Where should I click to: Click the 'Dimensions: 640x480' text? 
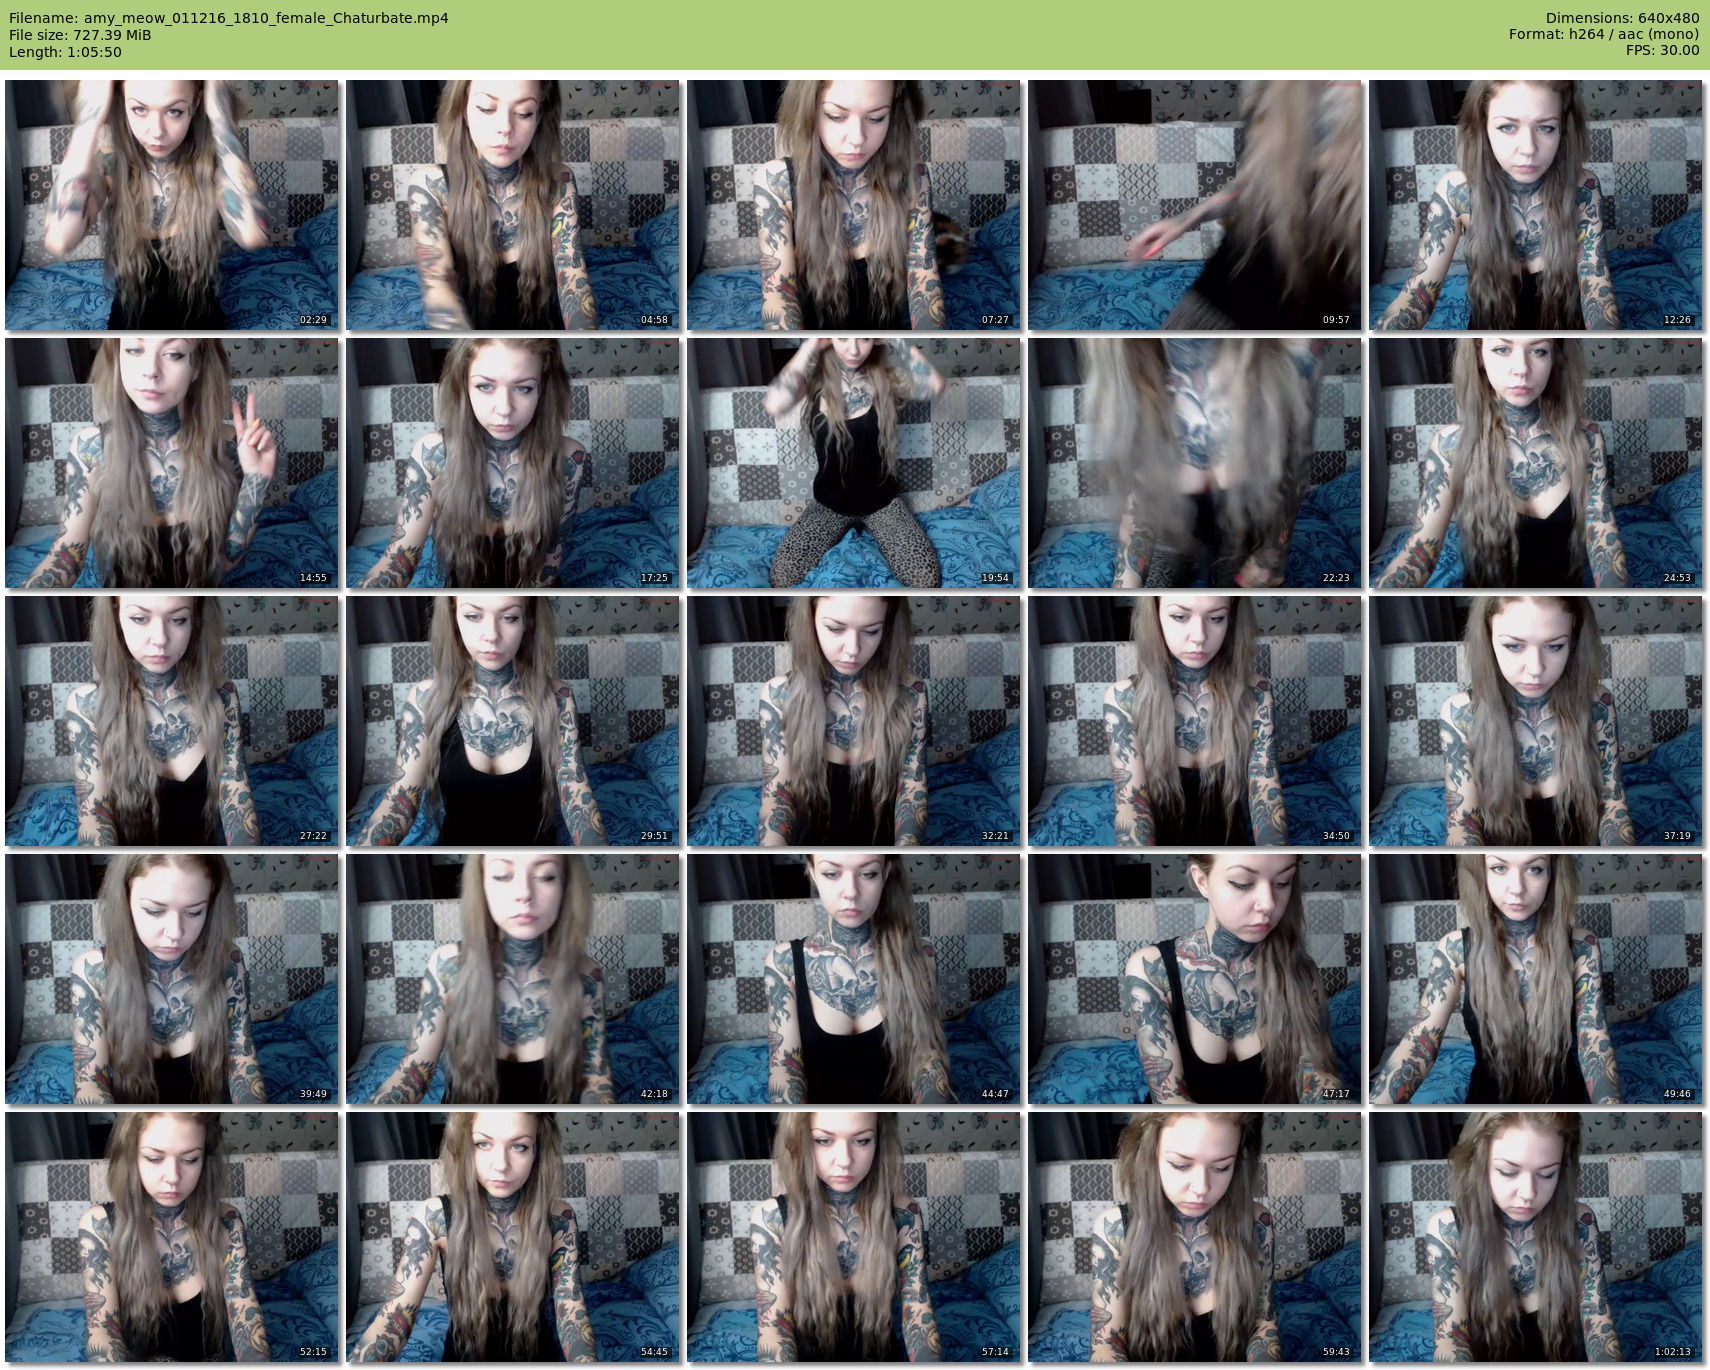tap(1623, 18)
